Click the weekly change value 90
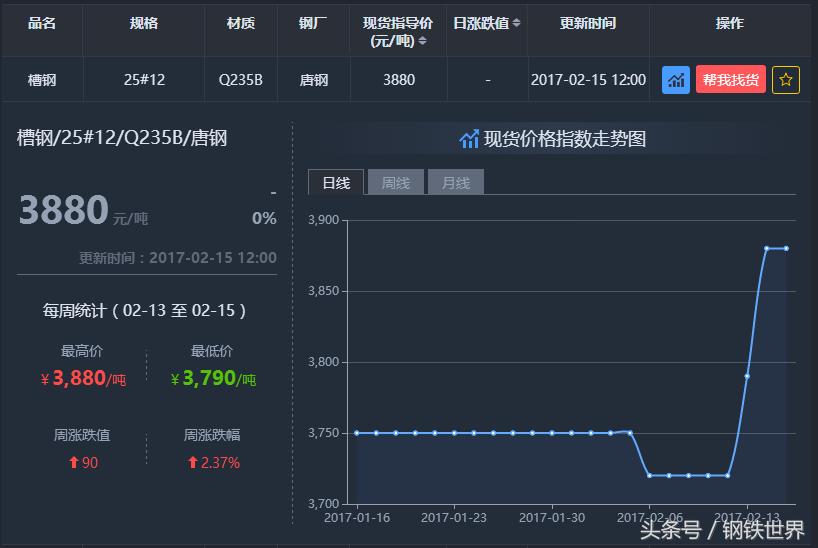Screen dimensions: 818x548 pyautogui.click(x=83, y=462)
